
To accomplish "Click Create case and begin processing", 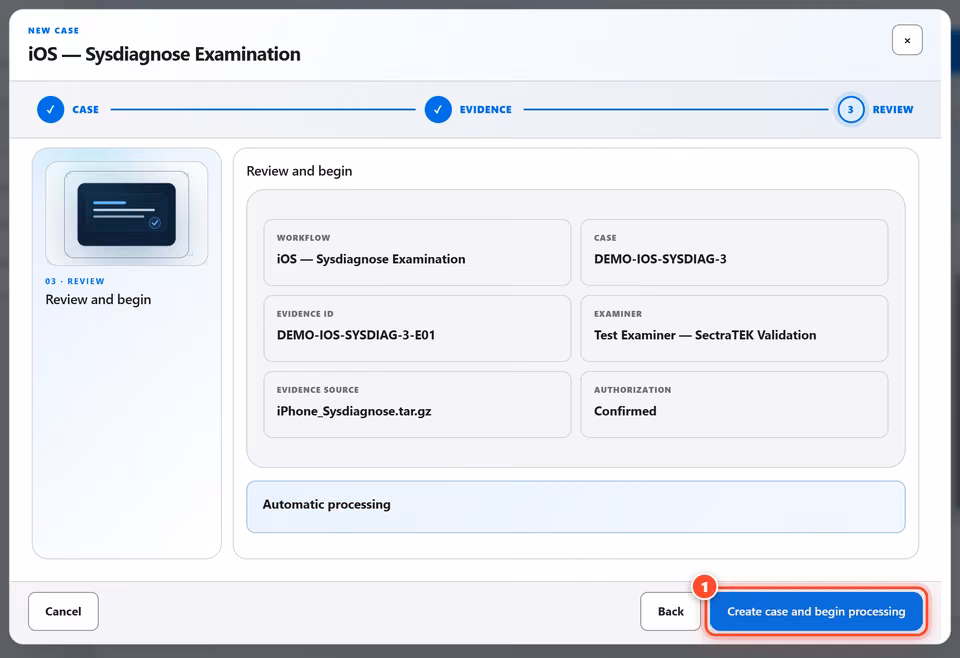I will click(816, 611).
